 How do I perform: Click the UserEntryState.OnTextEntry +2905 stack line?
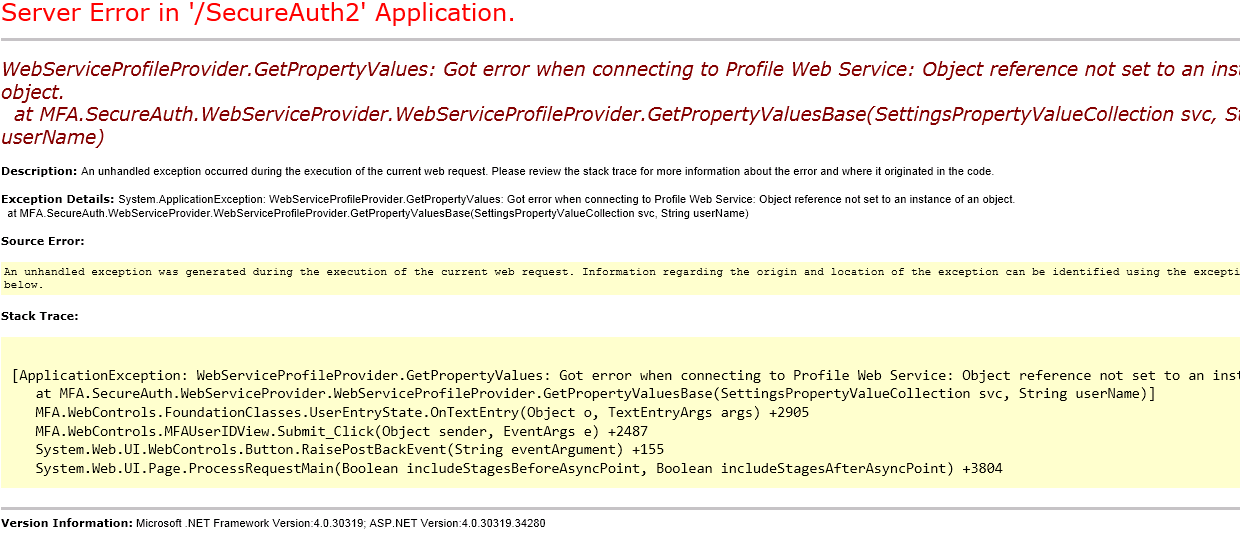422,412
